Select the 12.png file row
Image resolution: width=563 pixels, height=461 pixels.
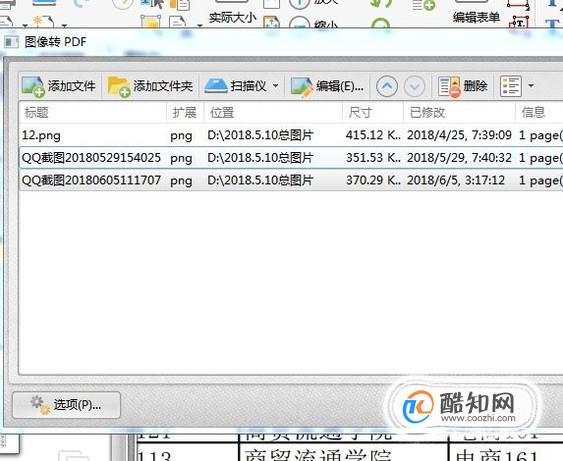coord(291,135)
